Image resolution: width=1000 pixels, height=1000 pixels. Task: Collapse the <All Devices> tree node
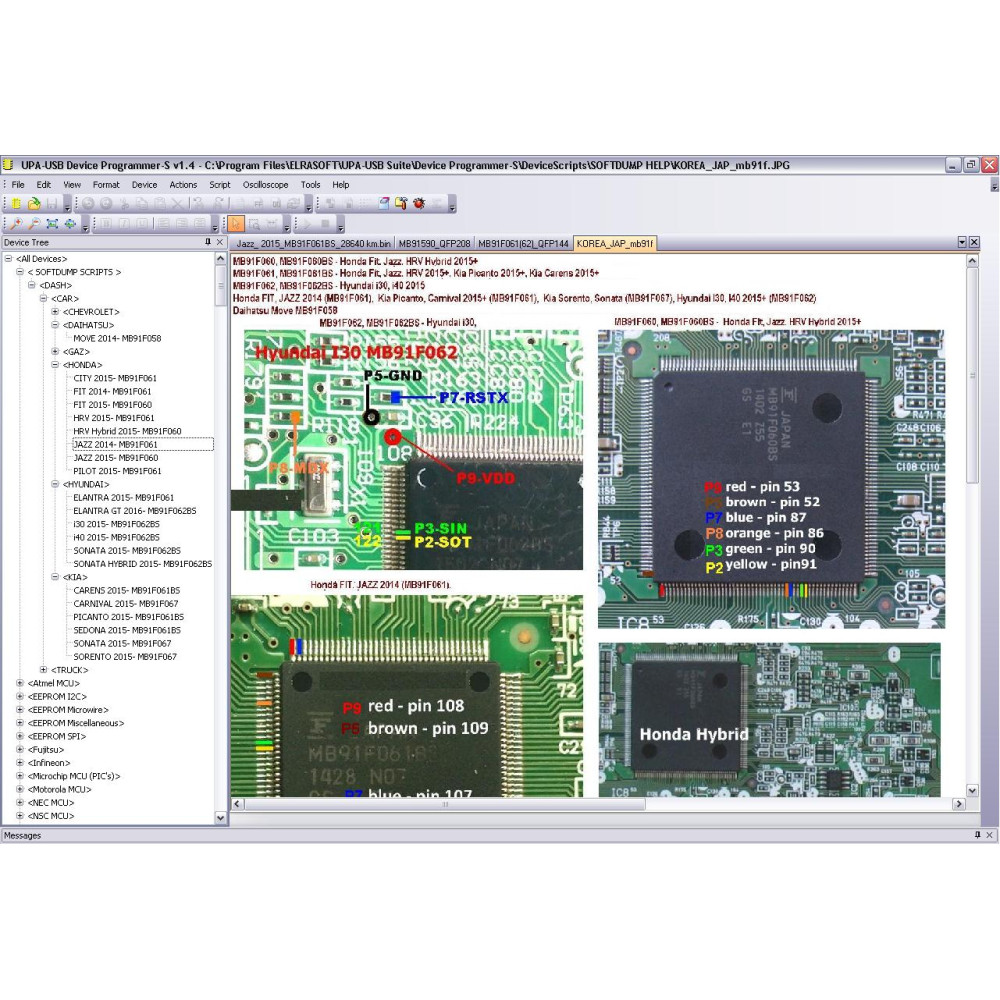[x=8, y=258]
